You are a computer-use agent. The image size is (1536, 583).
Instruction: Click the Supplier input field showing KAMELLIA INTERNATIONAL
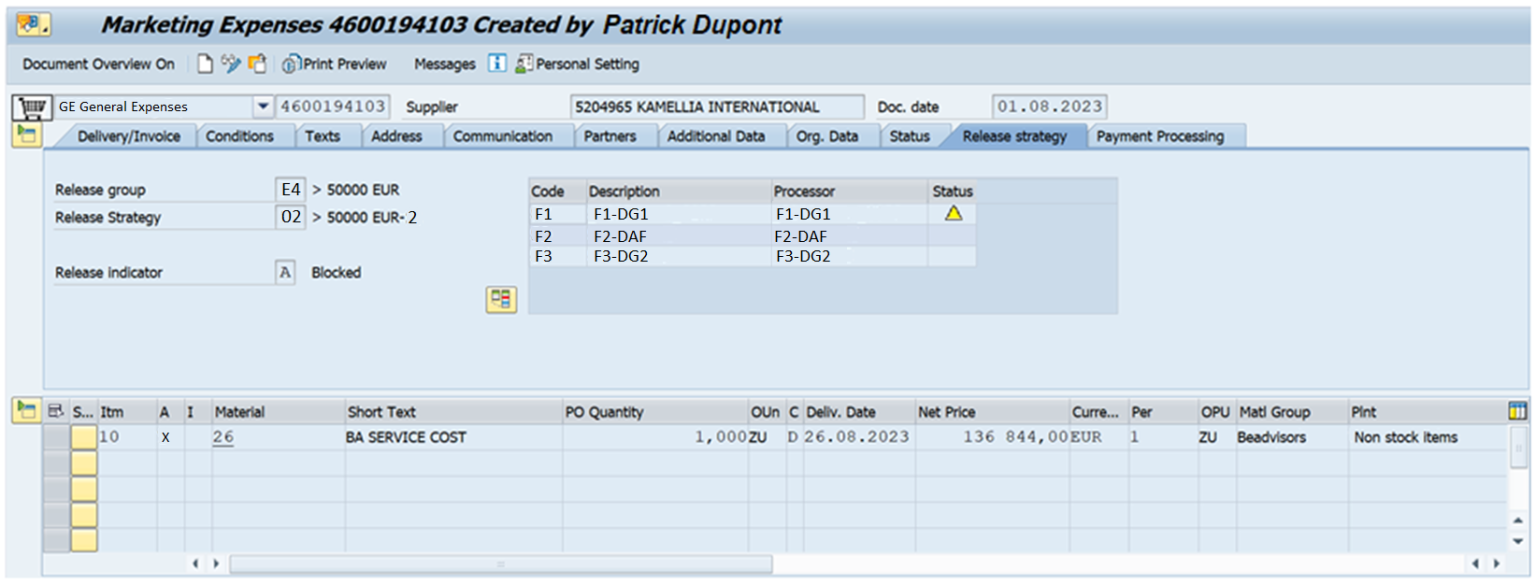click(x=717, y=106)
